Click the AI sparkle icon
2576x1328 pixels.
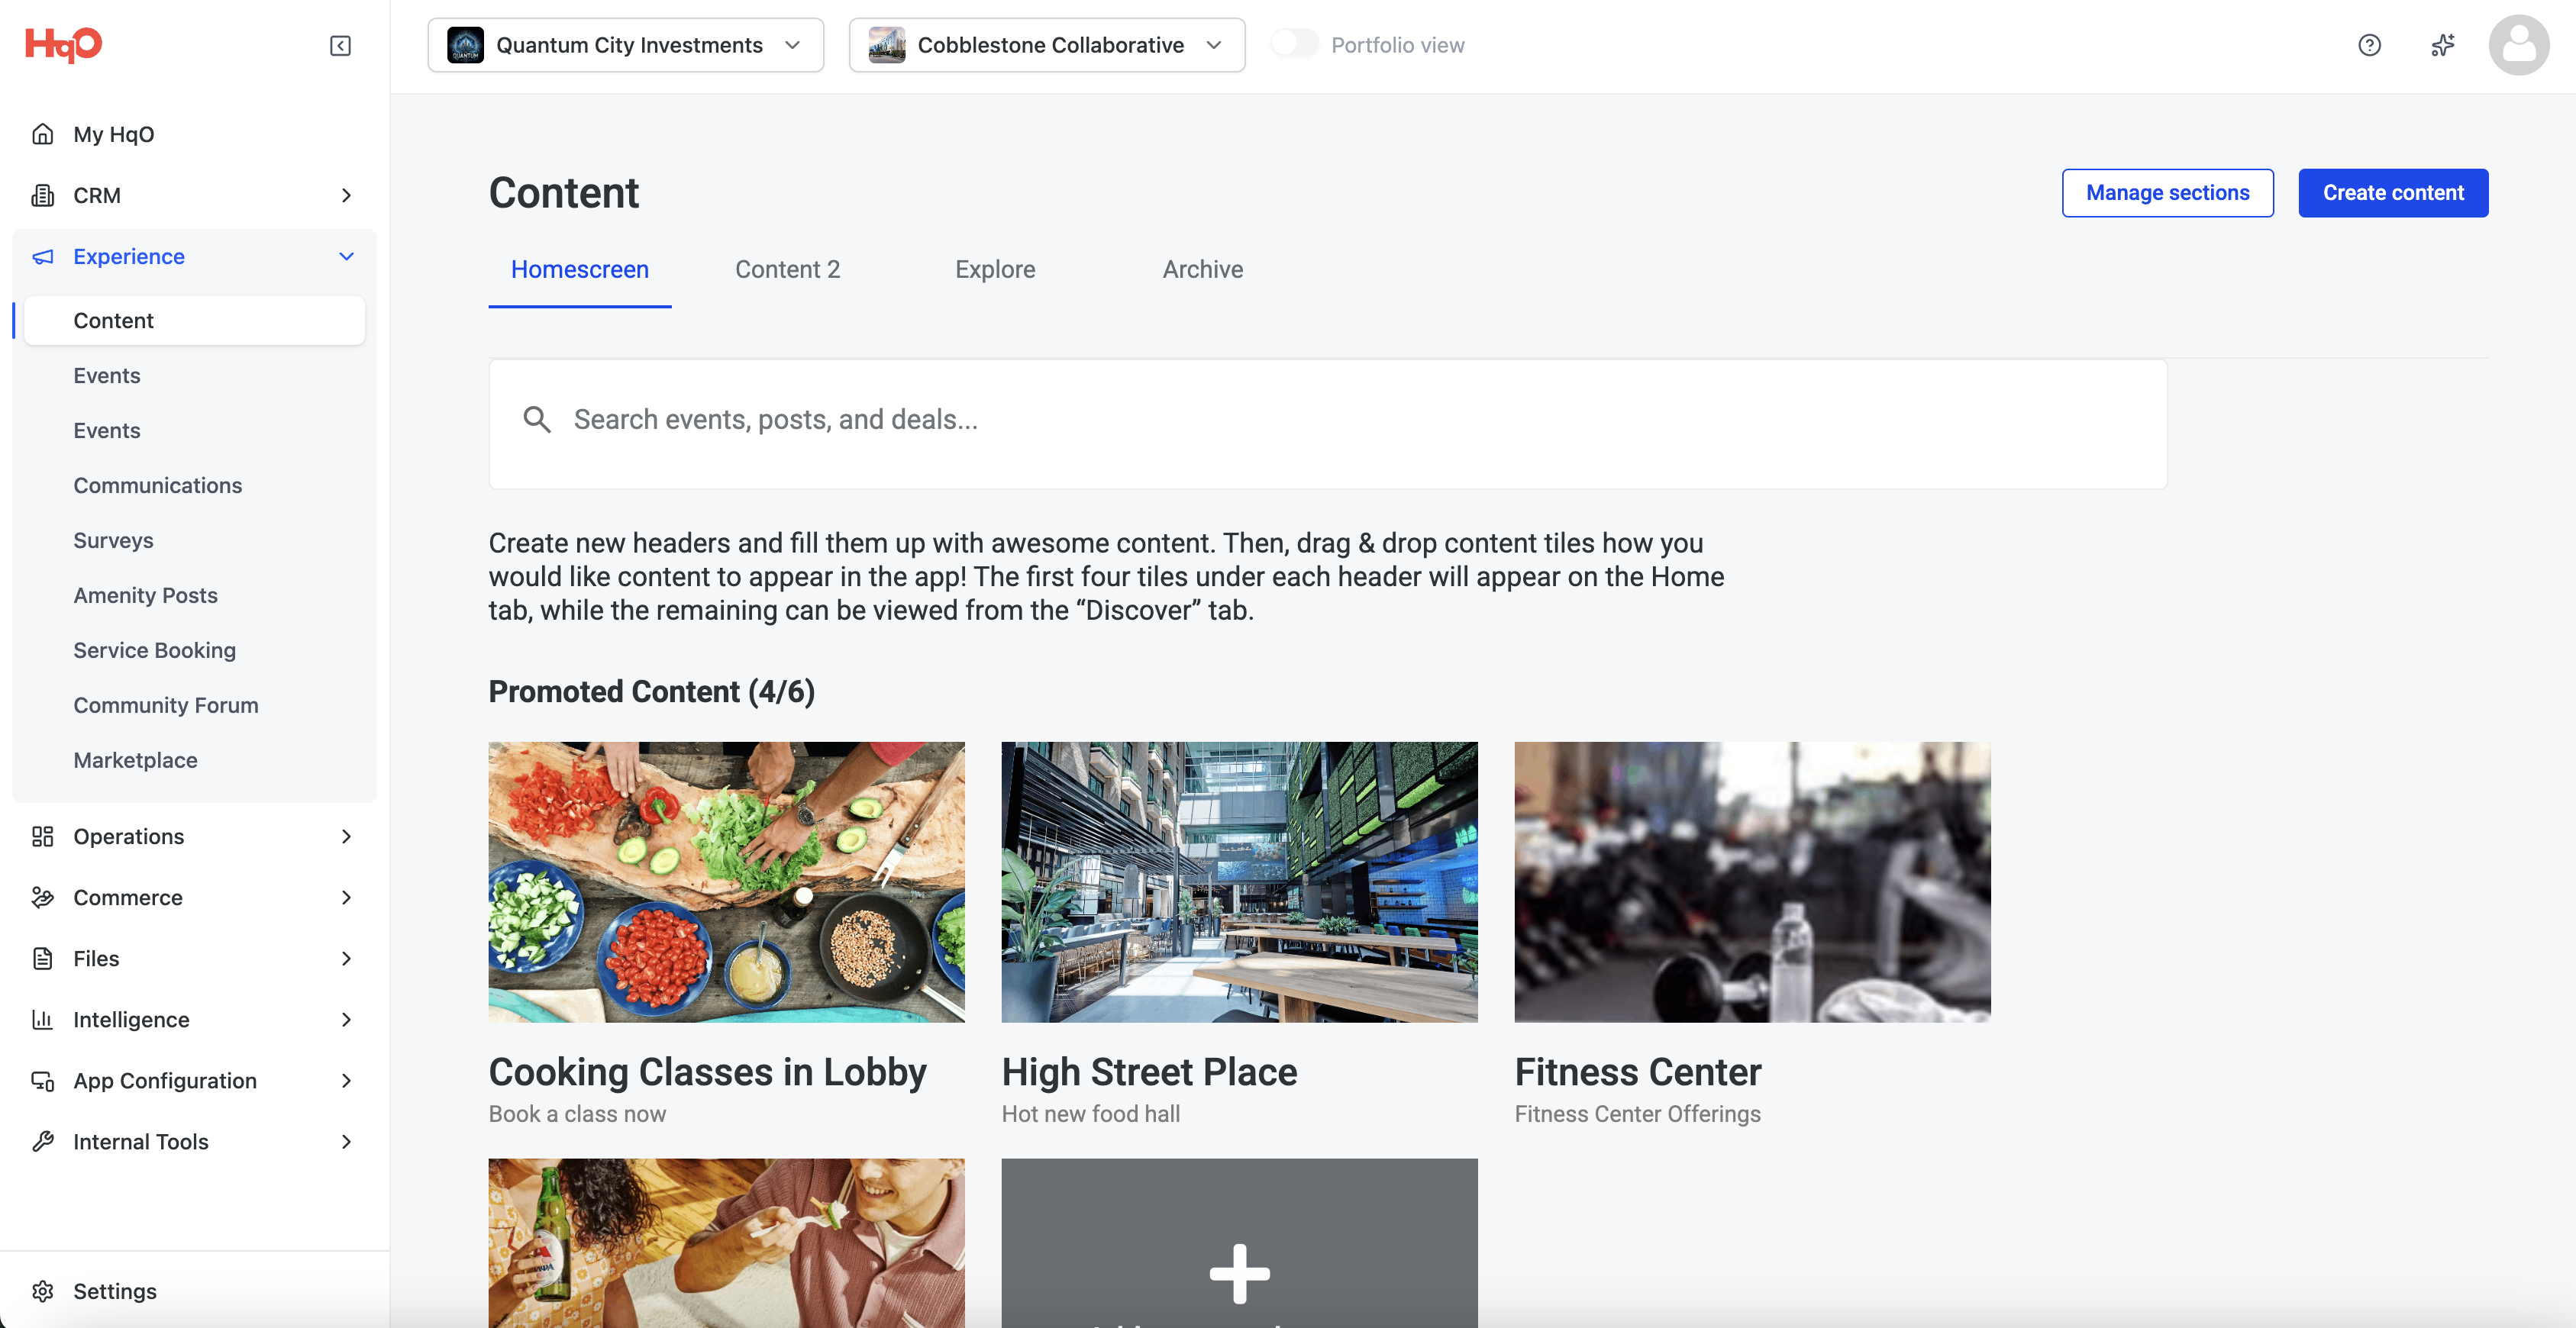pyautogui.click(x=2442, y=45)
